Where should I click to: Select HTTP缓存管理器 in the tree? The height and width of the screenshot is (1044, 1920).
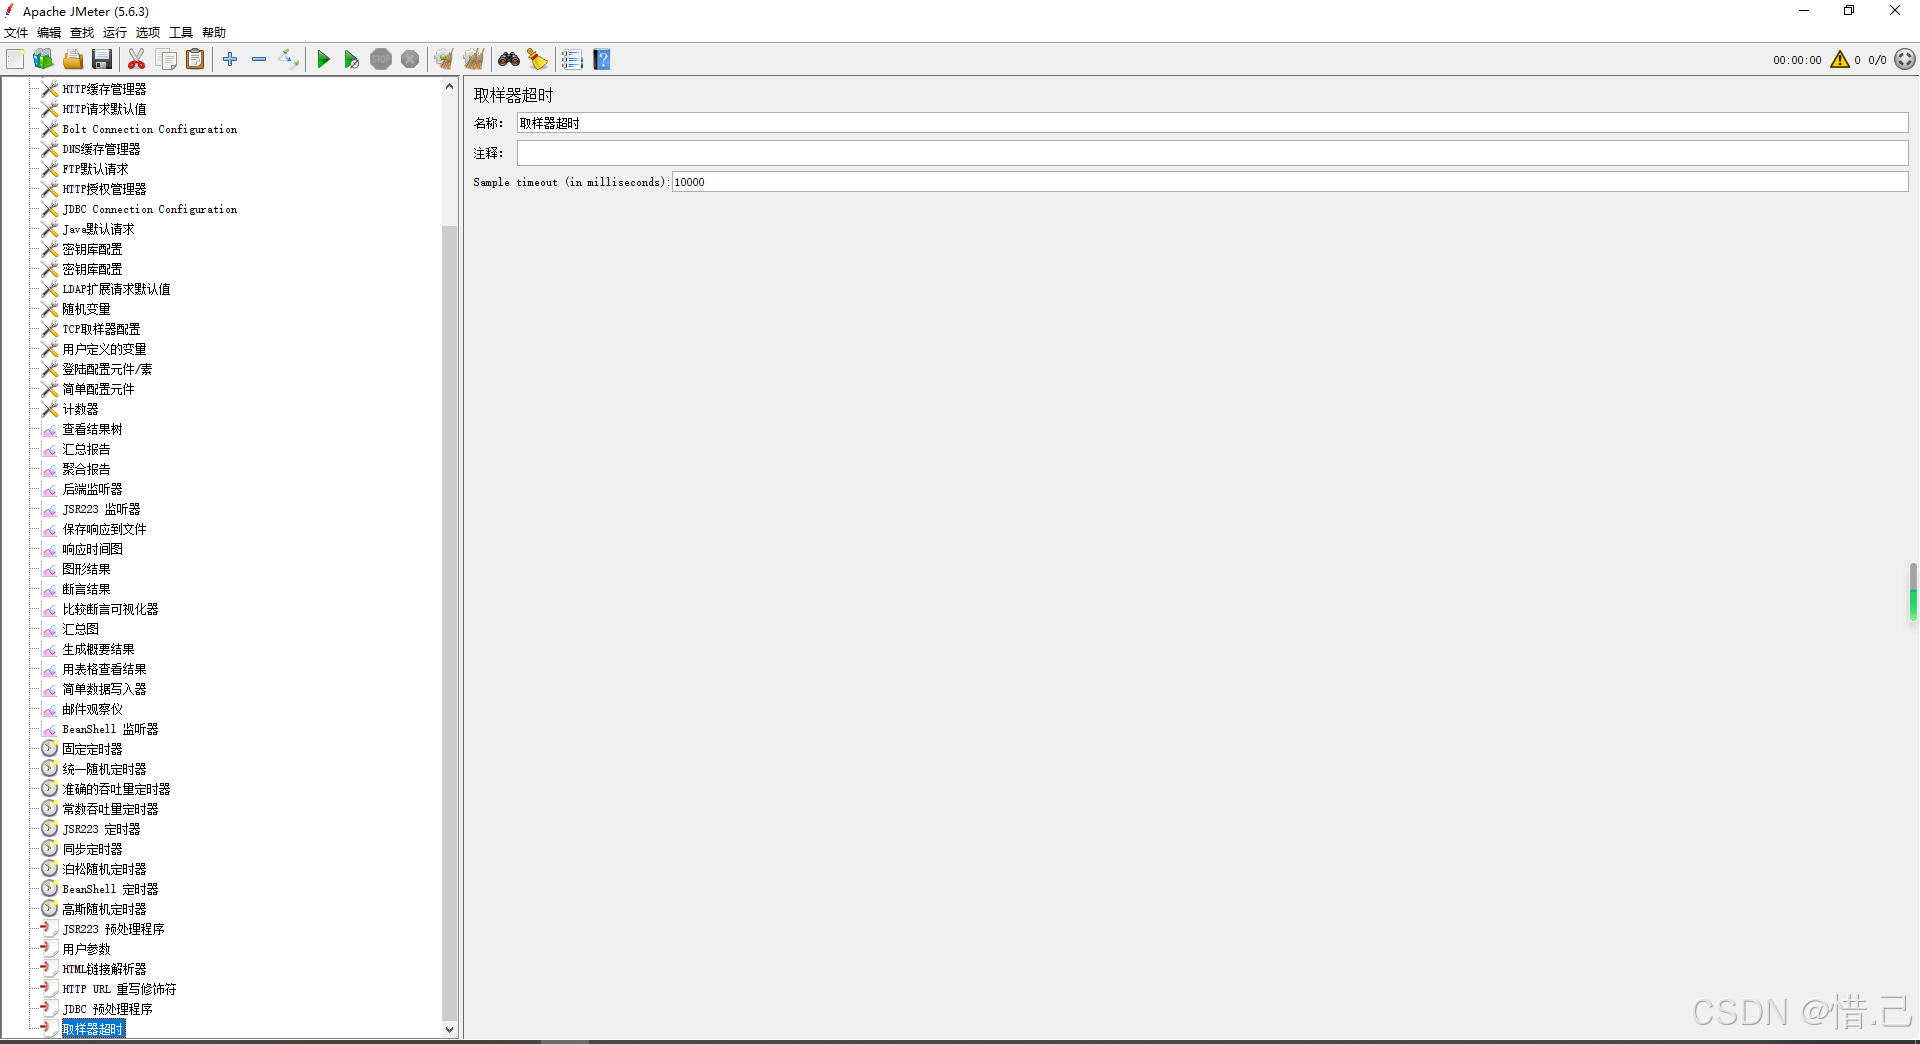104,89
